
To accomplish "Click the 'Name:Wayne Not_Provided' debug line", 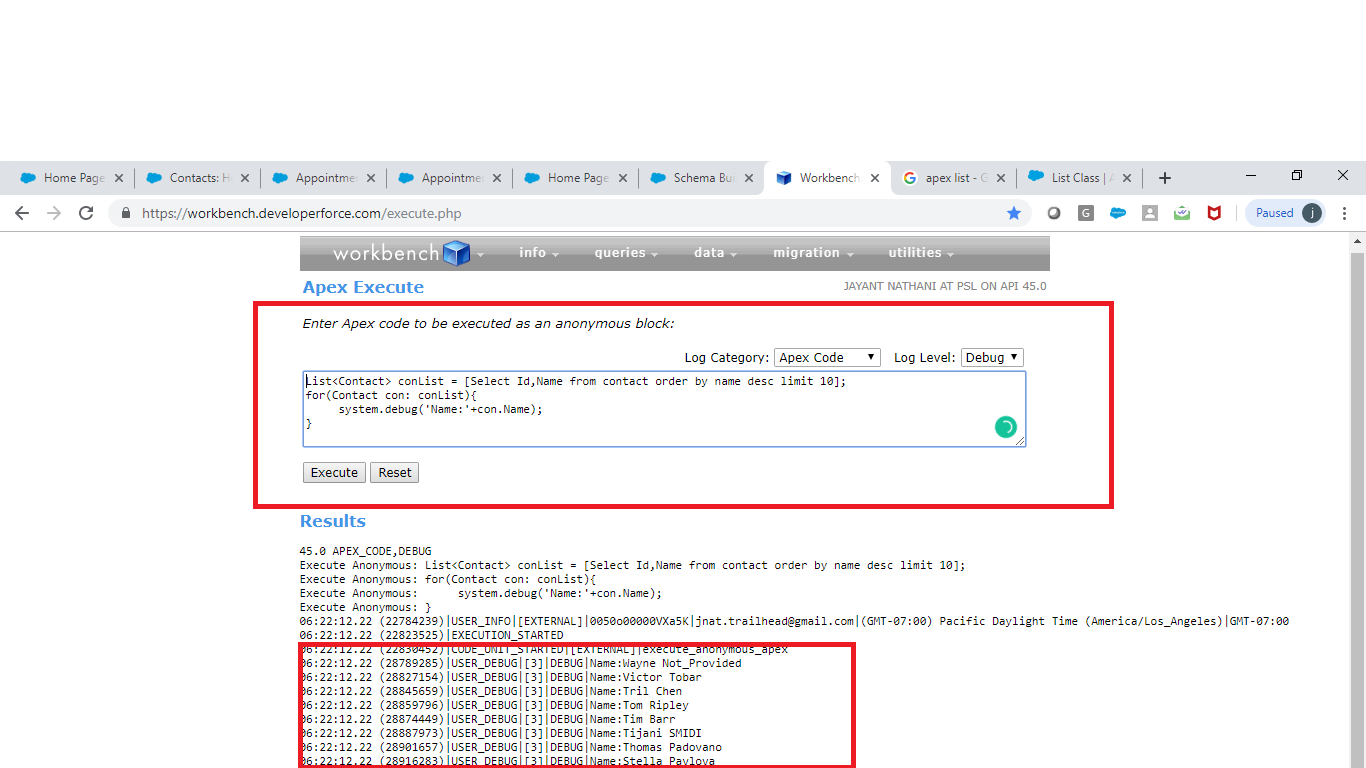I will tap(521, 663).
